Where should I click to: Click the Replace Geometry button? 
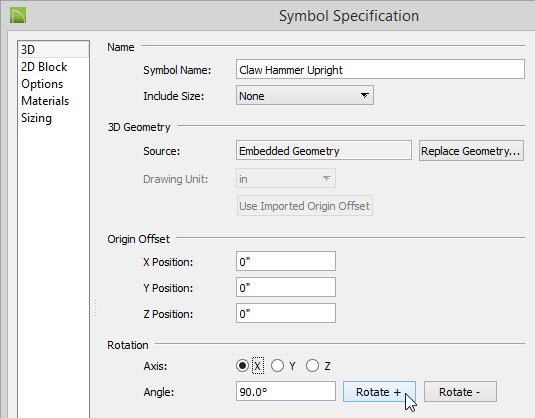point(471,150)
